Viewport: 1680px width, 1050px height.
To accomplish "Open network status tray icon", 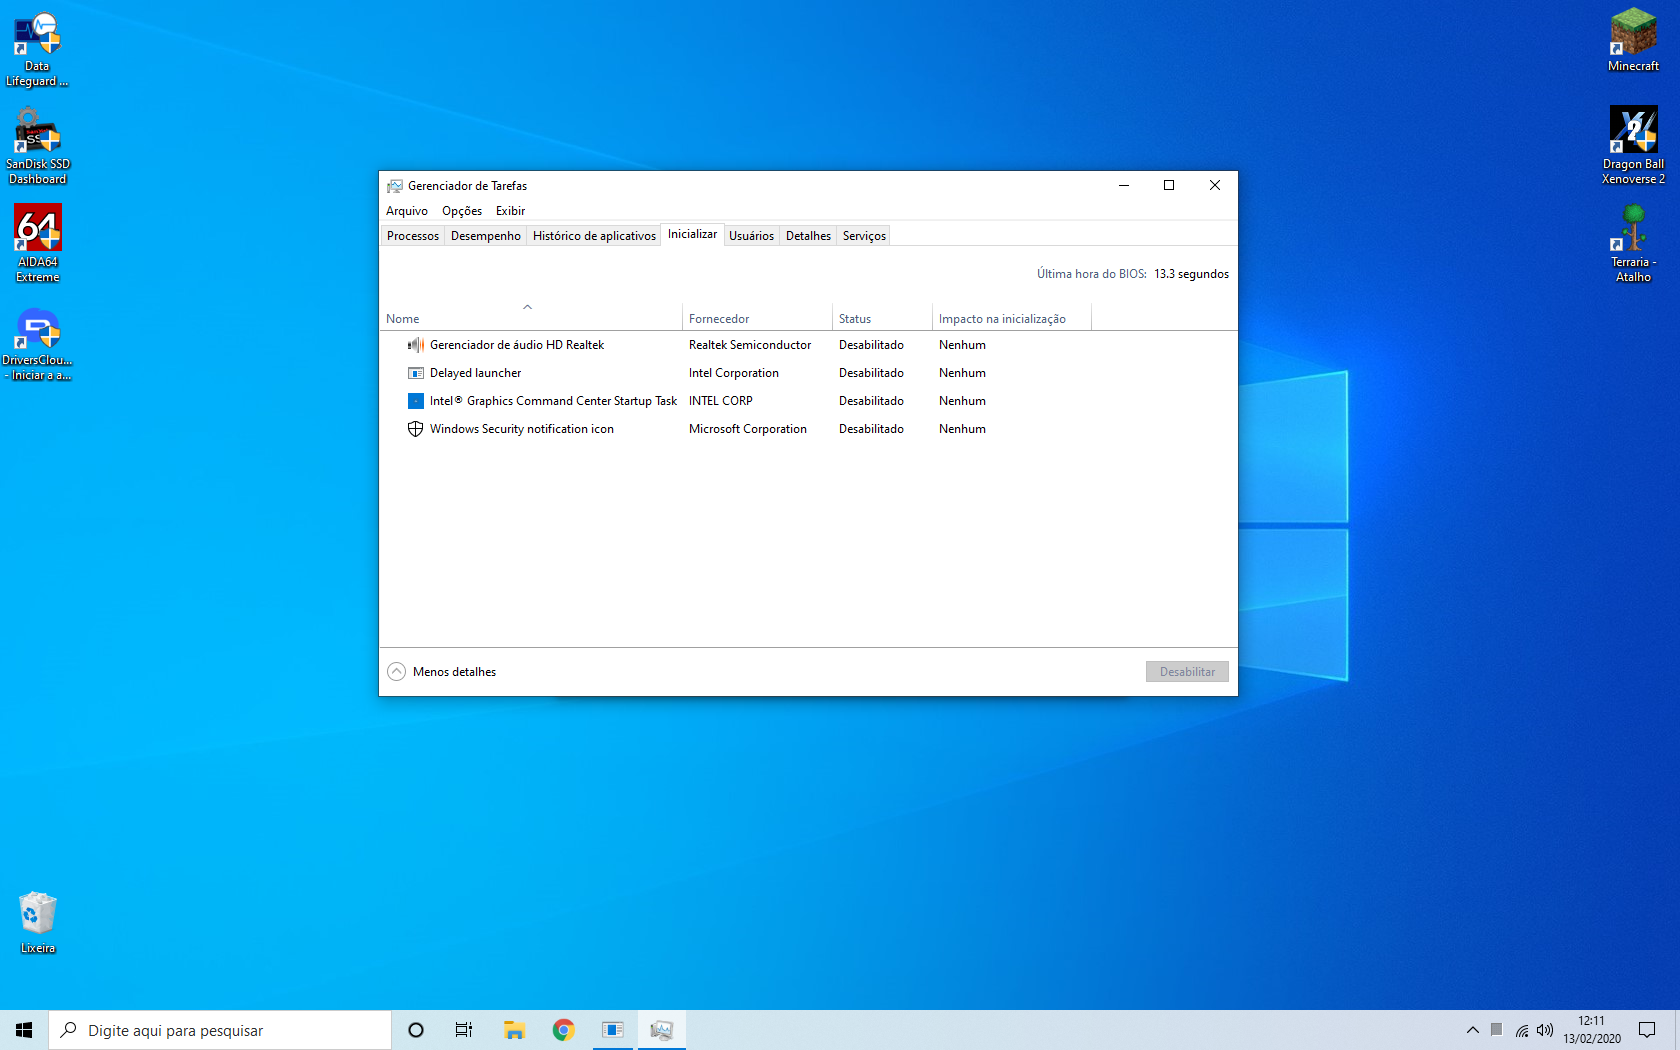I will 1521,1030.
